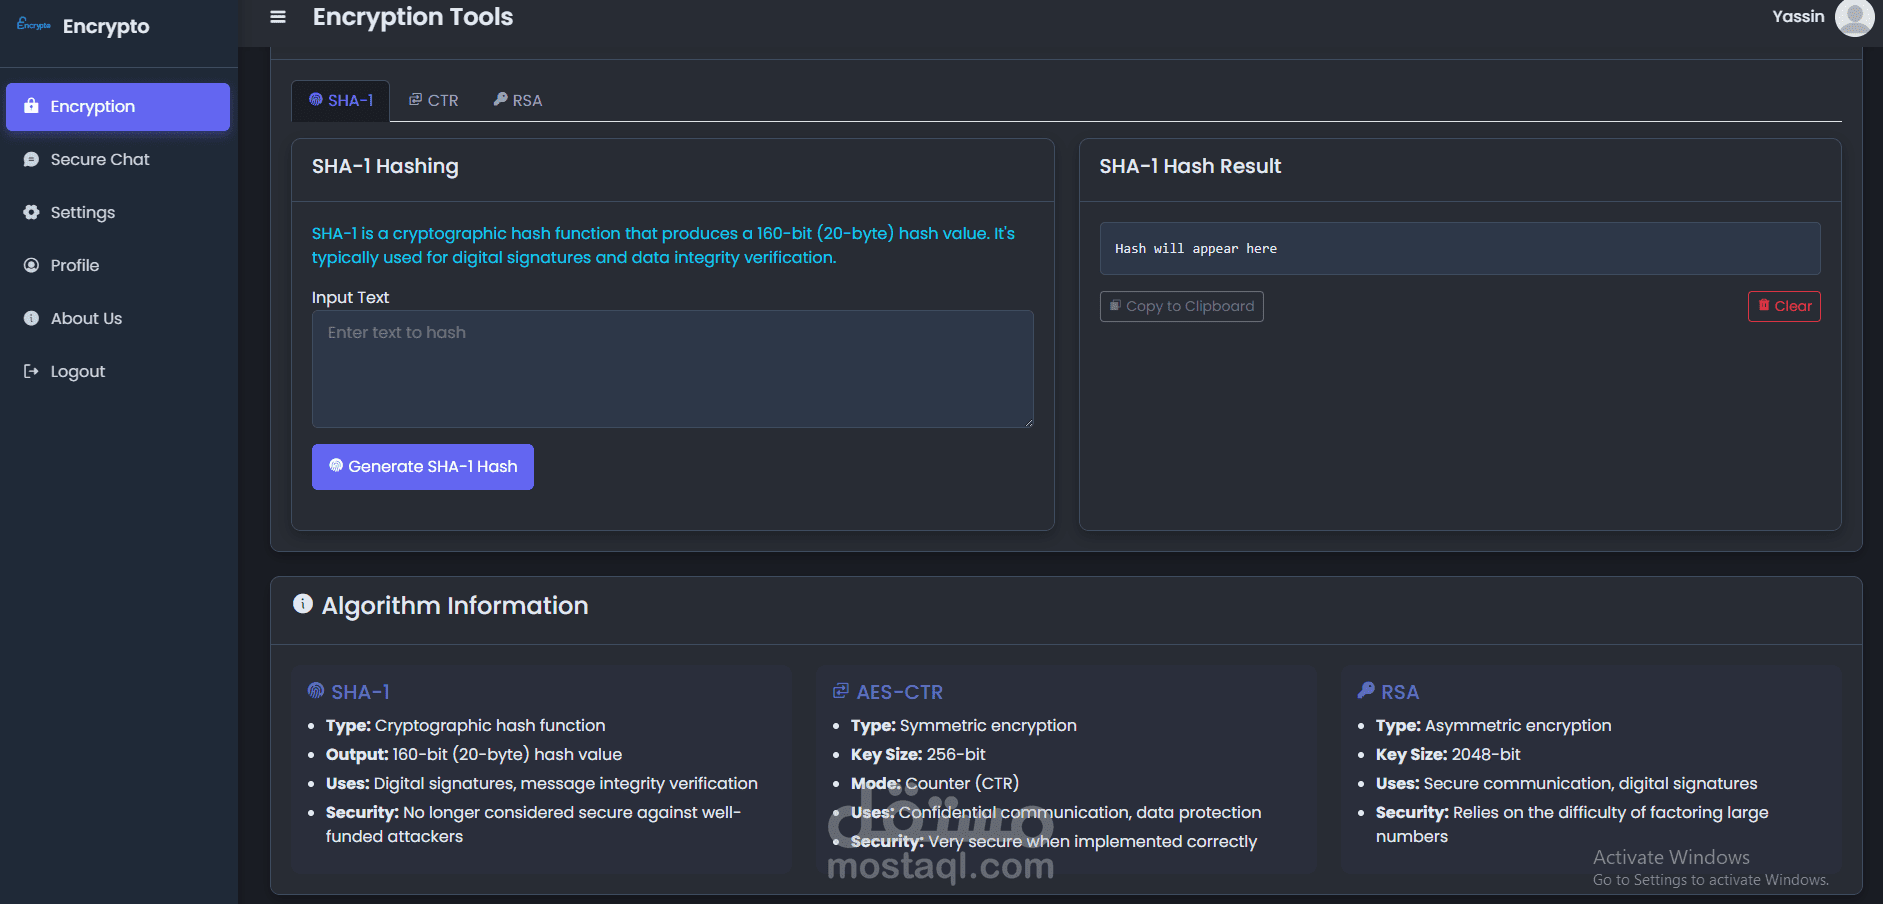Viewport: 1883px width, 904px height.
Task: Click Copy to Clipboard button
Action: point(1181,307)
